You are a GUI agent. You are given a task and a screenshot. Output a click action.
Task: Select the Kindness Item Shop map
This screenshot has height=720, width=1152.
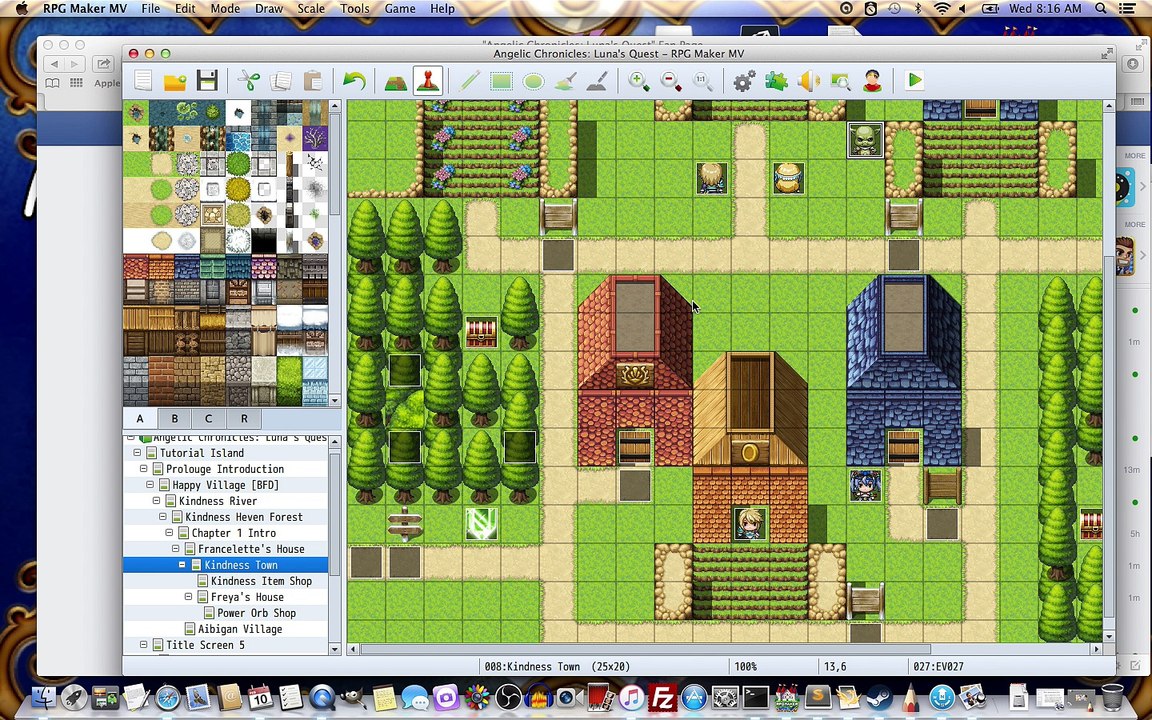point(261,580)
